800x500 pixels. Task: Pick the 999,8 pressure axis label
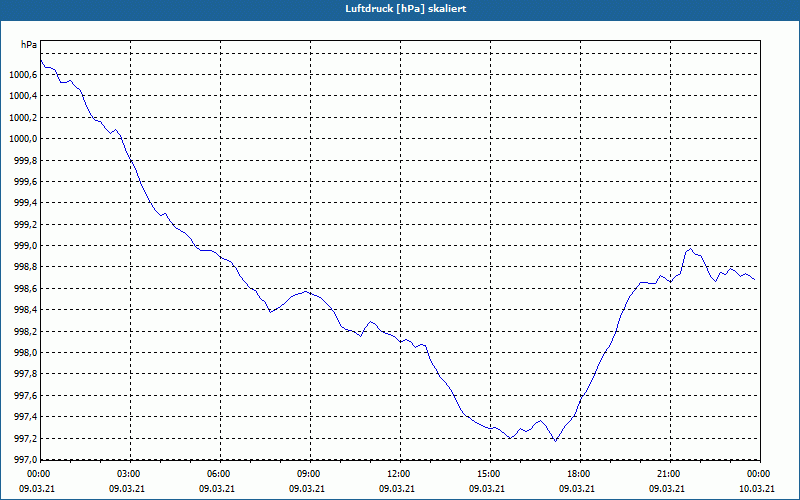[26, 161]
